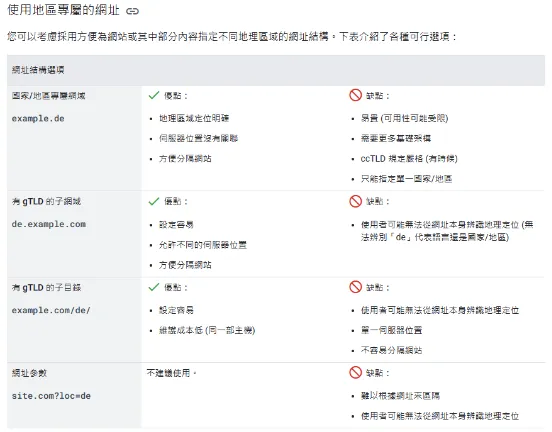Click the de.example.com code text
552x432 pixels.
click(49, 224)
